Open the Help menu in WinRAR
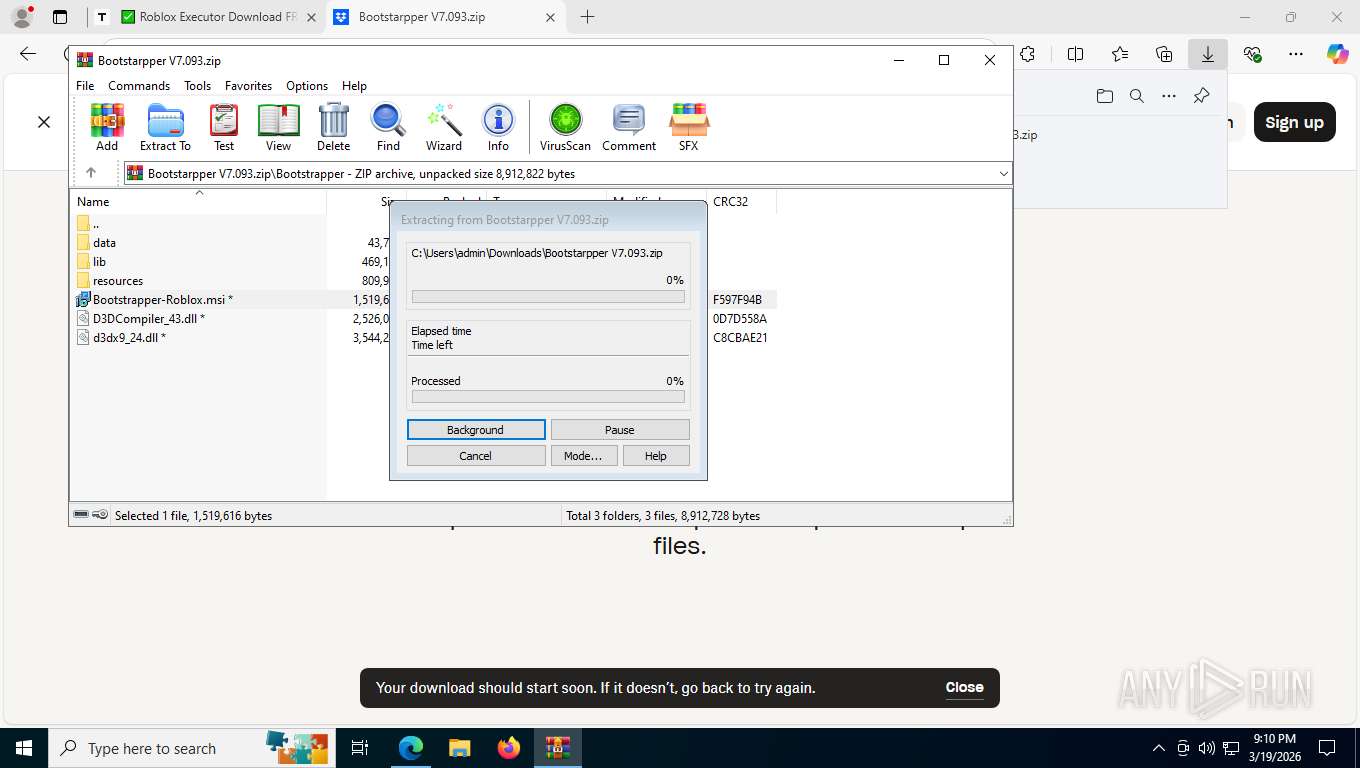The width and height of the screenshot is (1360, 768). coord(354,86)
